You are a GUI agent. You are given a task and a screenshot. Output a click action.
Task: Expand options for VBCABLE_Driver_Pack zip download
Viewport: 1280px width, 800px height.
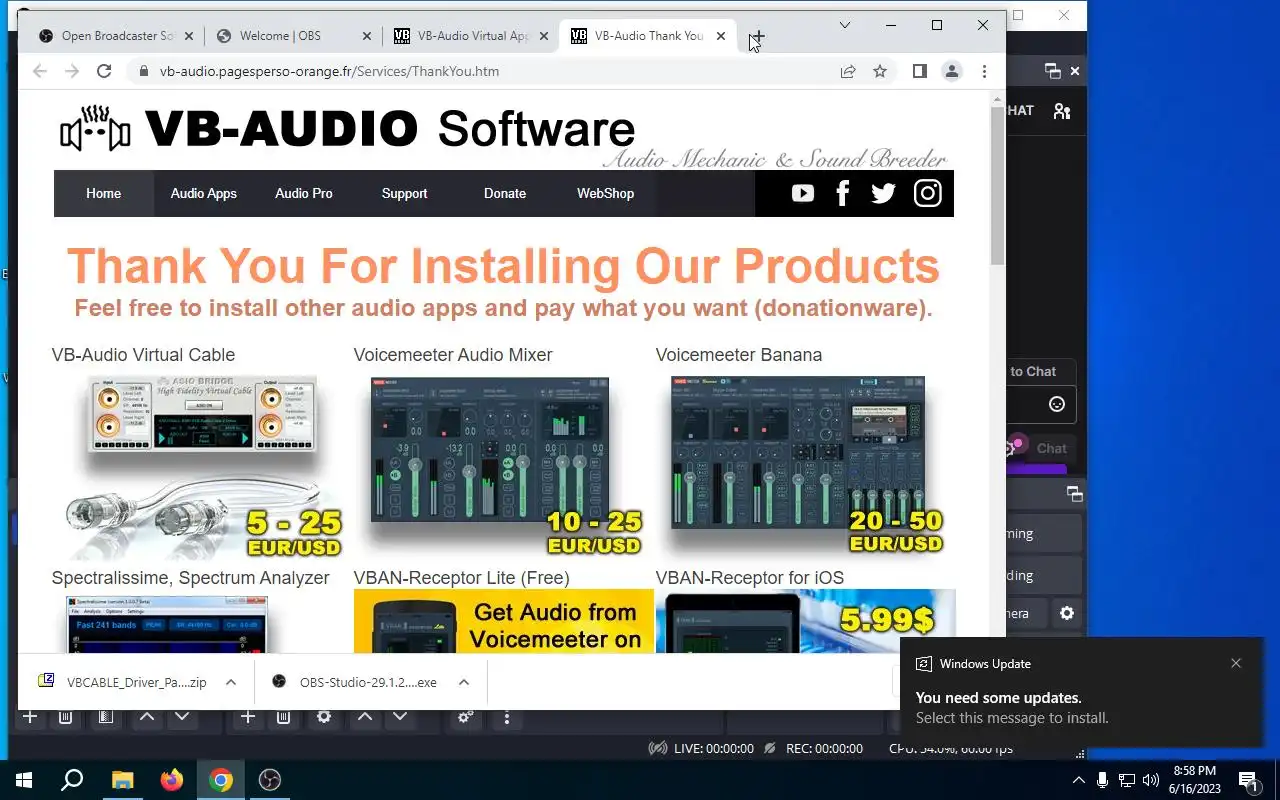231,682
